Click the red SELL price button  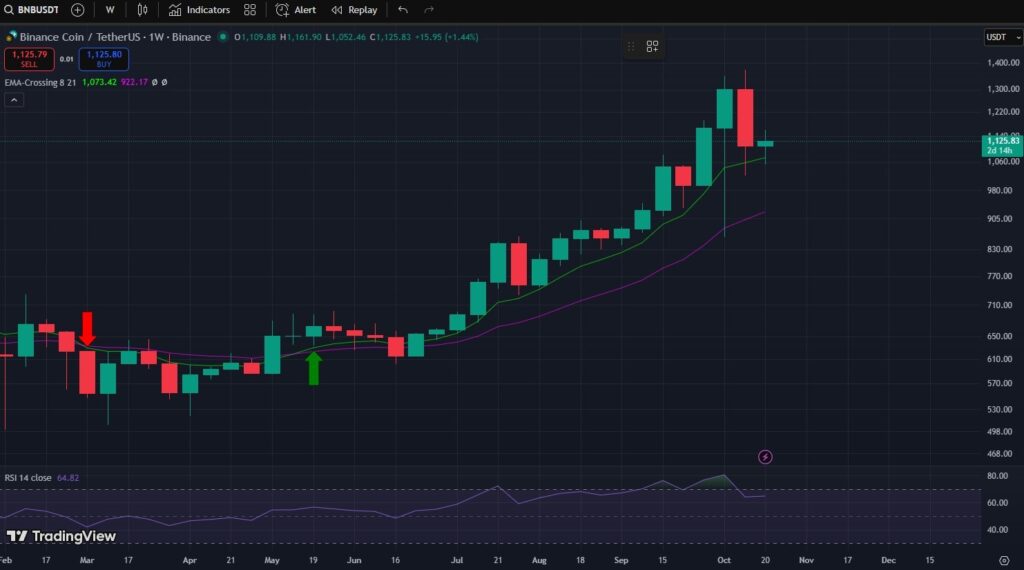pyautogui.click(x=28, y=59)
